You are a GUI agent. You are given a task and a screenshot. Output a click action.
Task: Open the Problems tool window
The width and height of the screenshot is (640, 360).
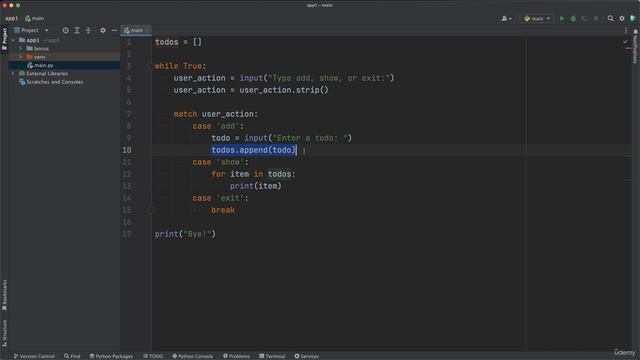click(x=236, y=356)
